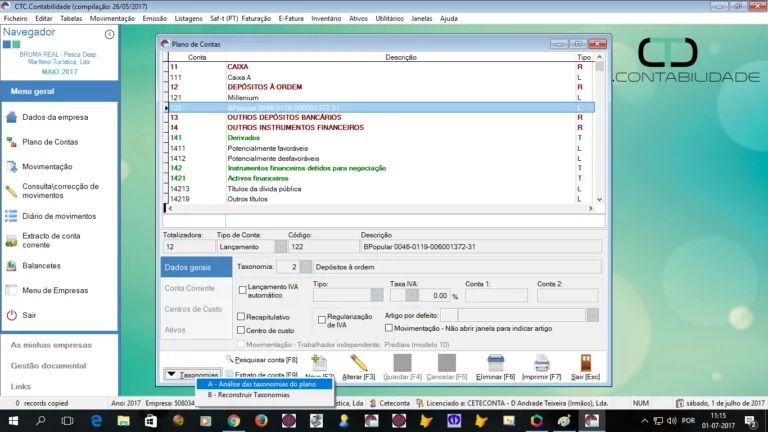The height and width of the screenshot is (432, 768).
Task: Show hidden tray icons chevron
Action: [645, 421]
